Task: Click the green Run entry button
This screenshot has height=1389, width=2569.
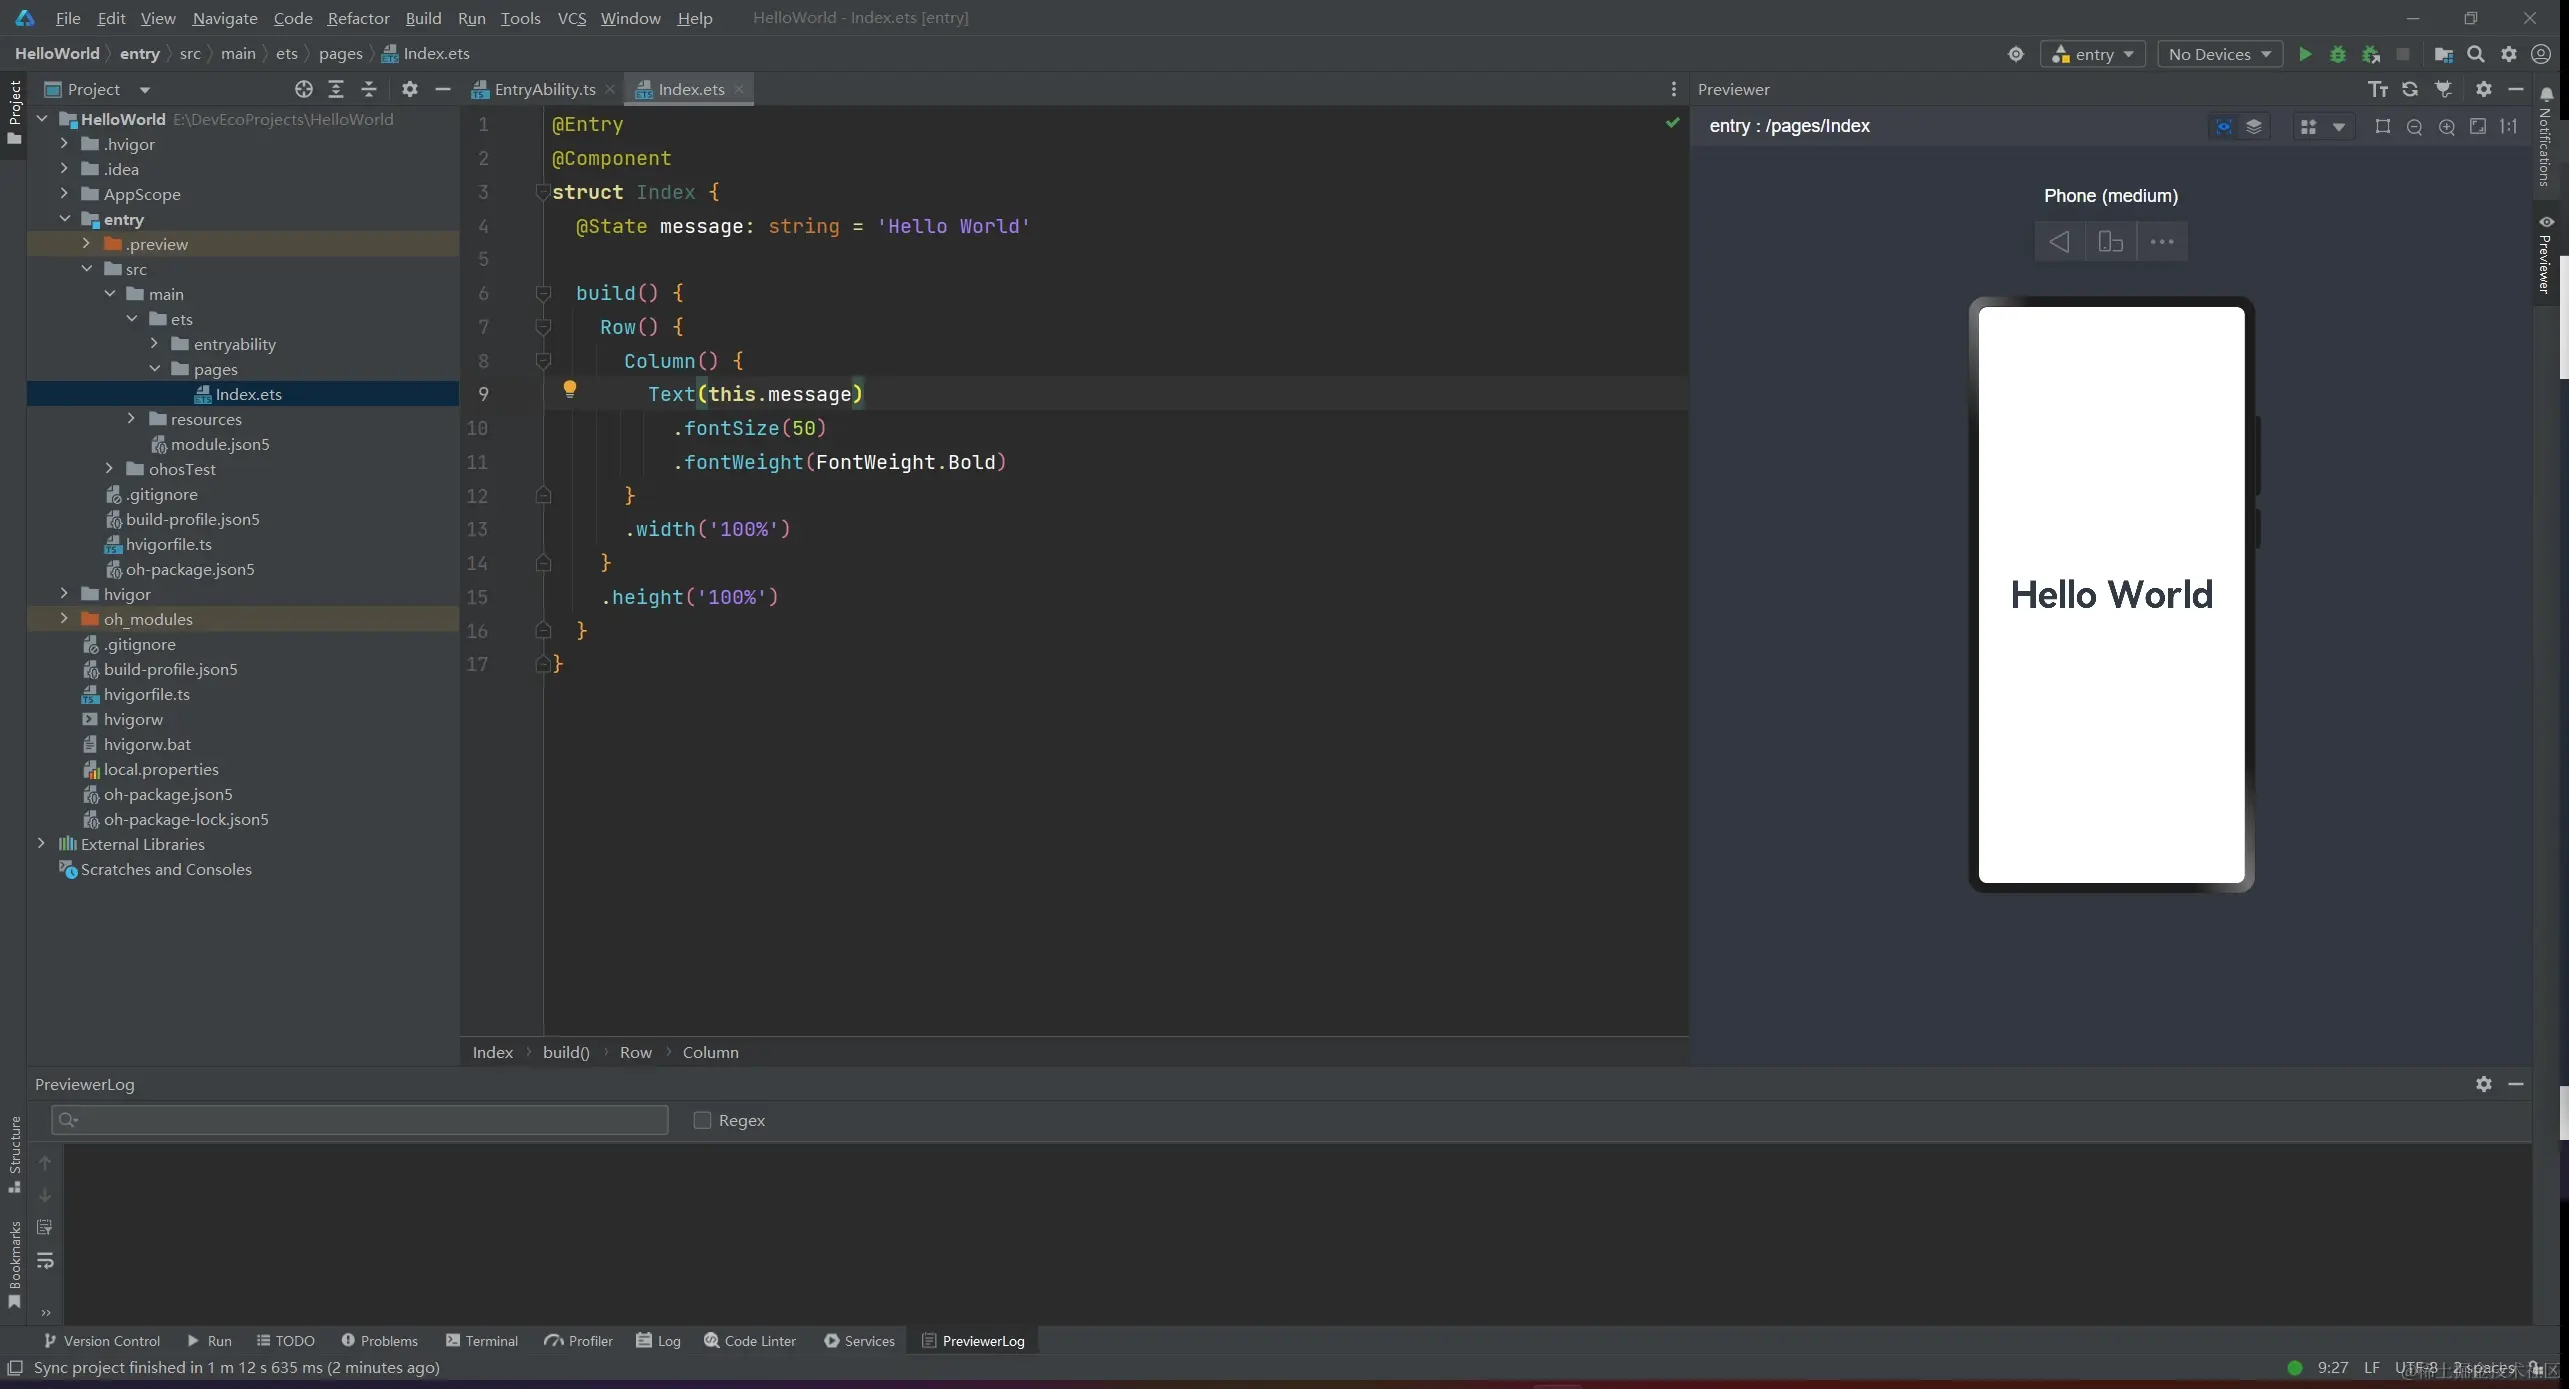Action: (x=2305, y=55)
